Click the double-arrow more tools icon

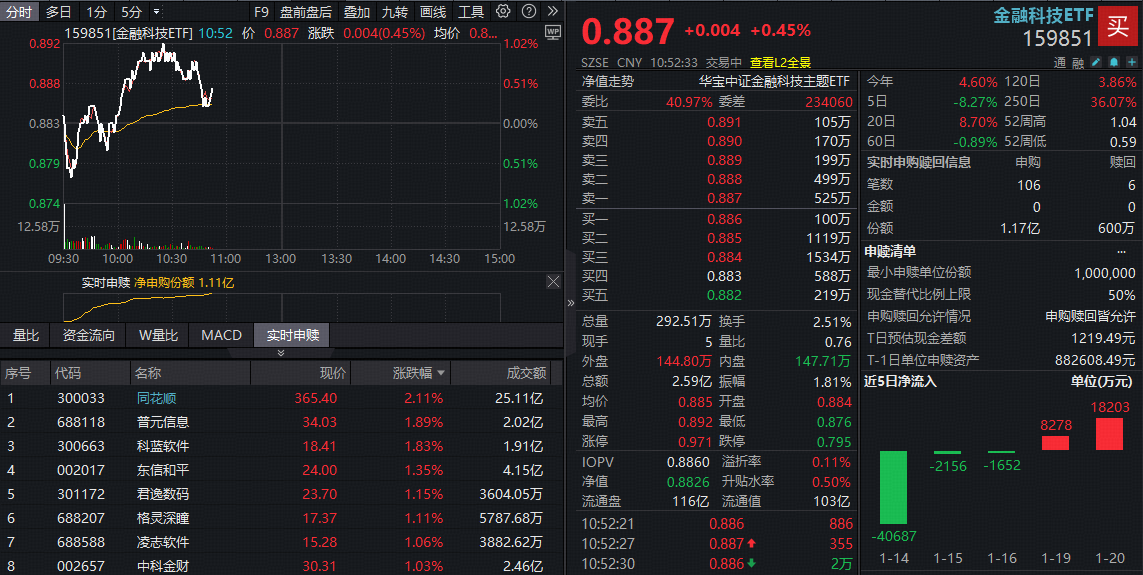coord(553,12)
